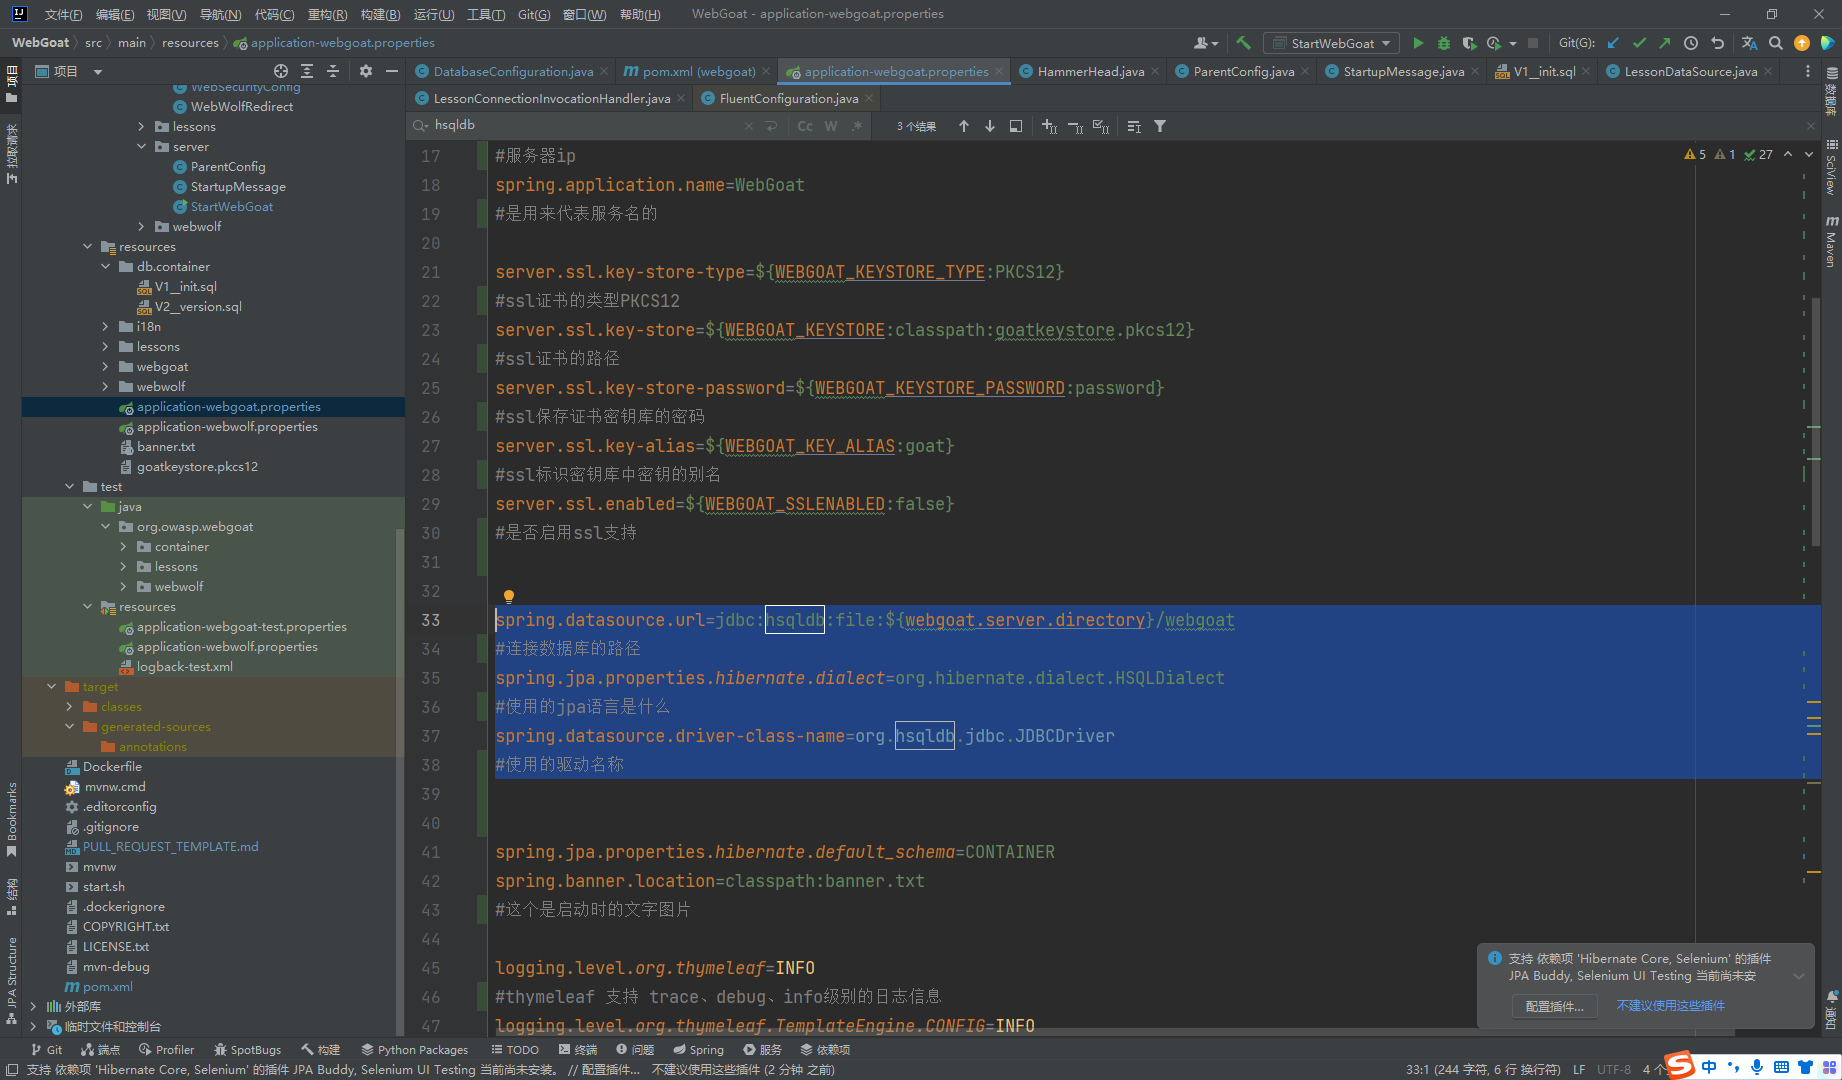The image size is (1842, 1080).
Task: Toggle multiline search layout icon
Action: click(1134, 126)
